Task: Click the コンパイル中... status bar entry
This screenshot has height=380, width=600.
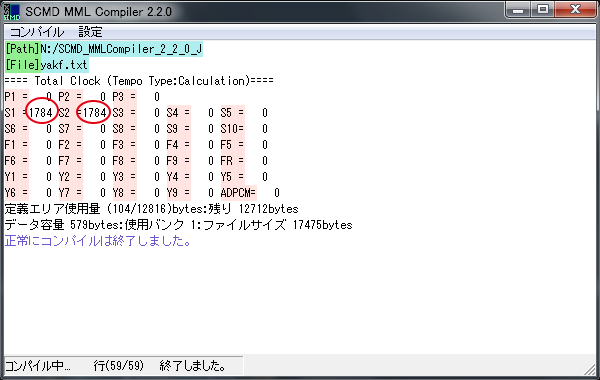Action: pyautogui.click(x=38, y=366)
